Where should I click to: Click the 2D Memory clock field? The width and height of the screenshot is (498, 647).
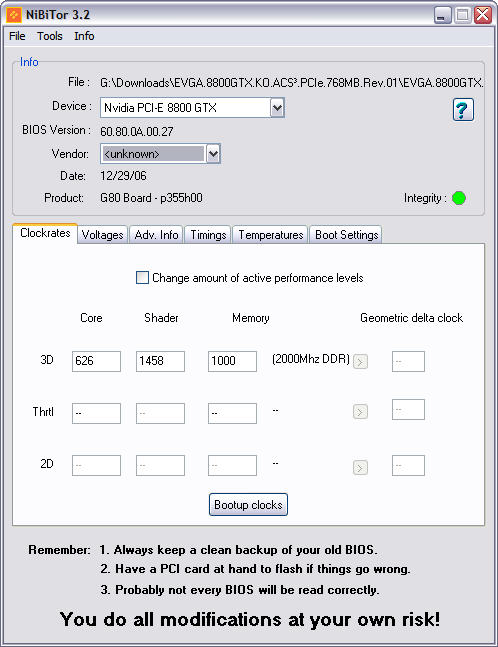(x=232, y=465)
